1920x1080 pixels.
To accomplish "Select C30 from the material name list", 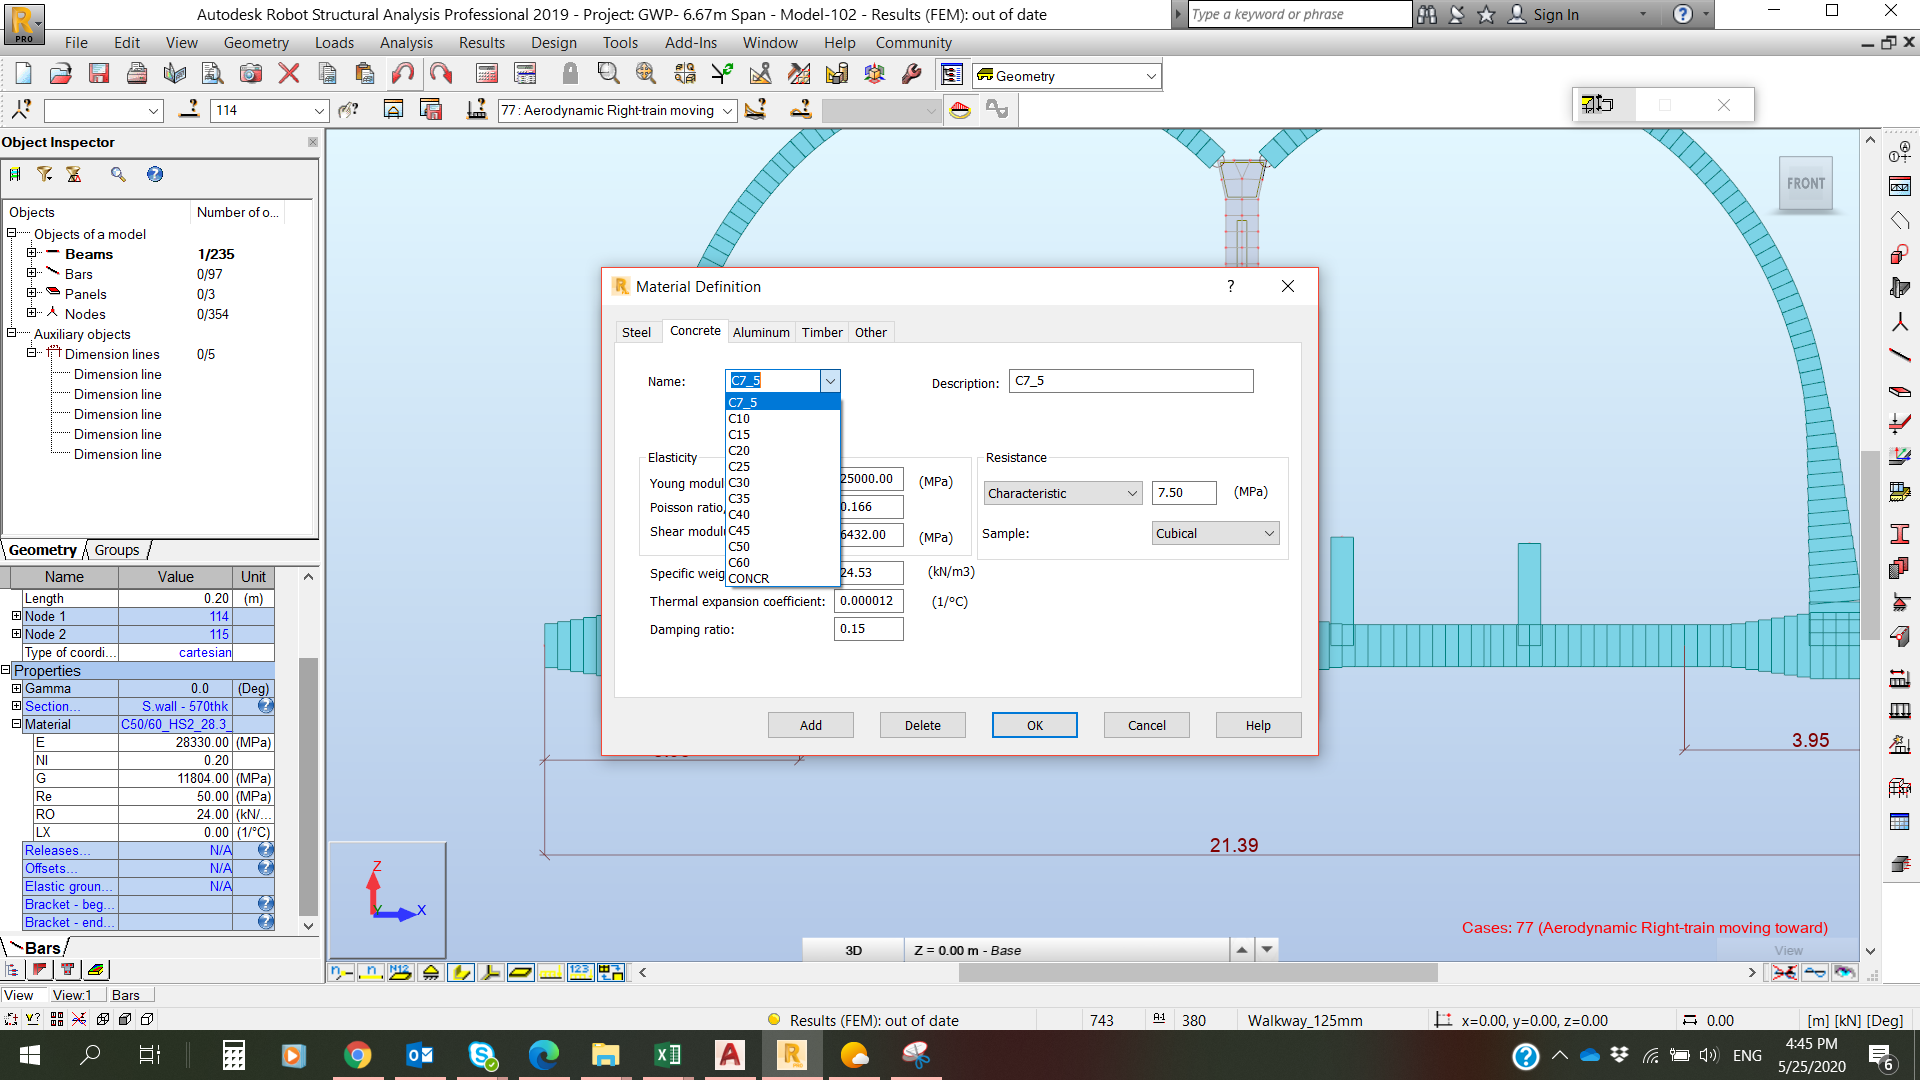I will pyautogui.click(x=782, y=482).
